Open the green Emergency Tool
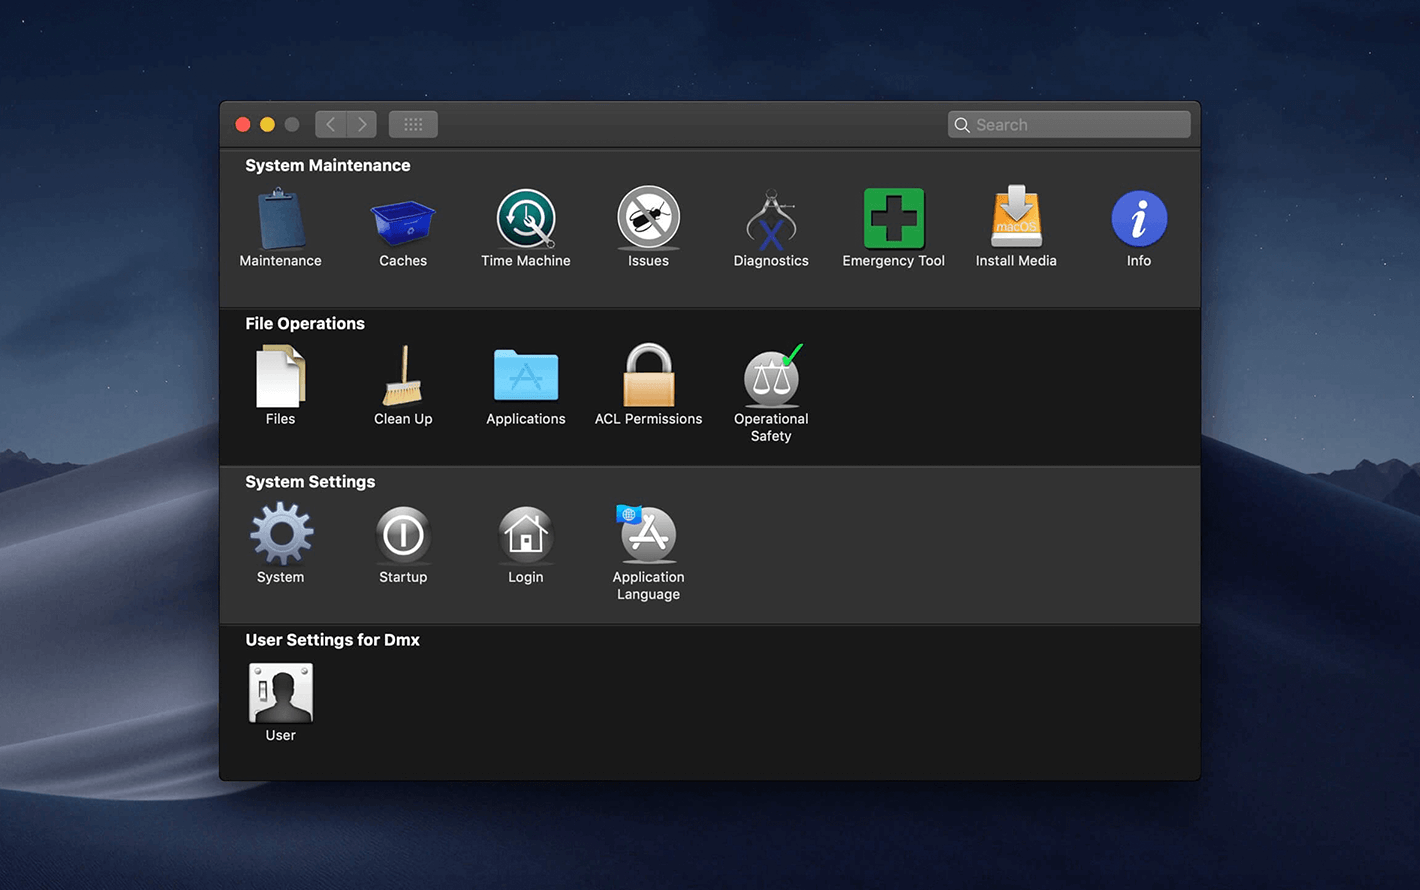Screen dimensions: 1420x890 (x=893, y=219)
